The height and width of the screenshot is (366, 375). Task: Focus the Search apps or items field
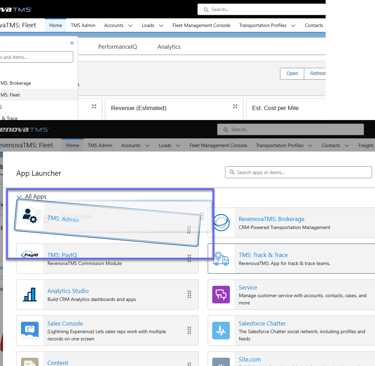pos(298,172)
